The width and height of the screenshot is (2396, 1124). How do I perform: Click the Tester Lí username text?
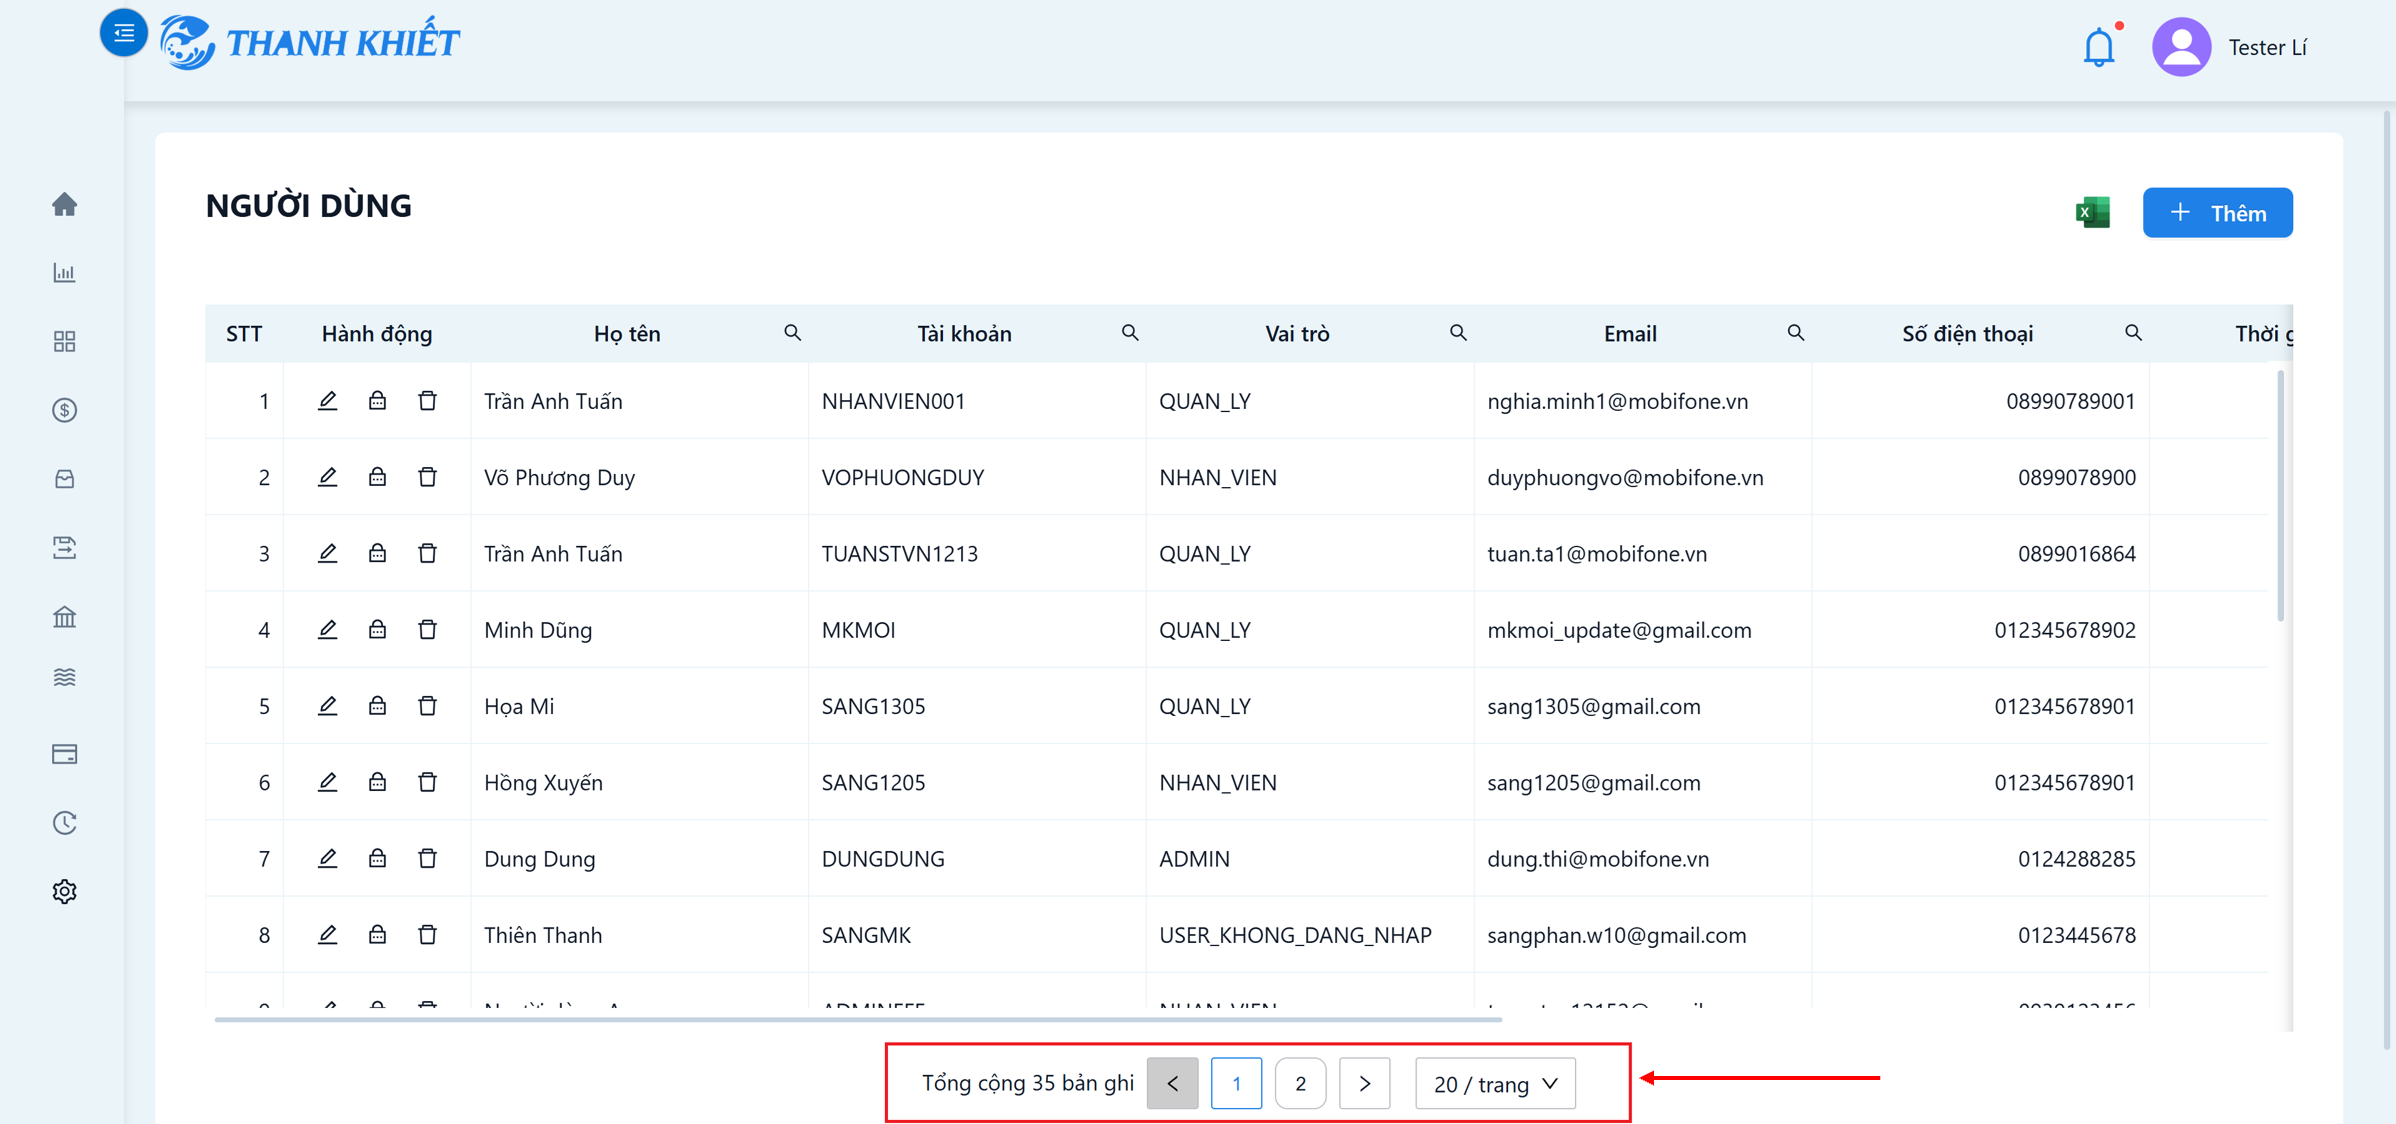(x=2267, y=48)
